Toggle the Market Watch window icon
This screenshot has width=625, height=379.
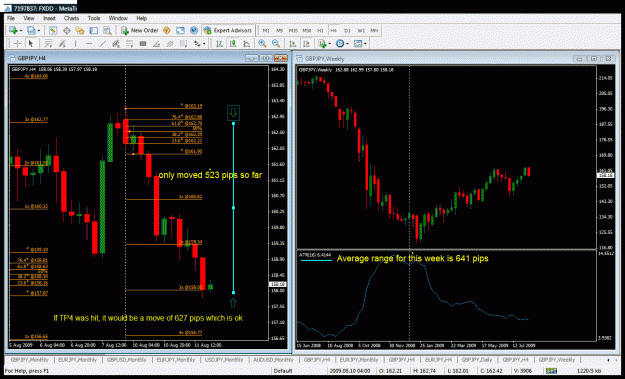53,30
